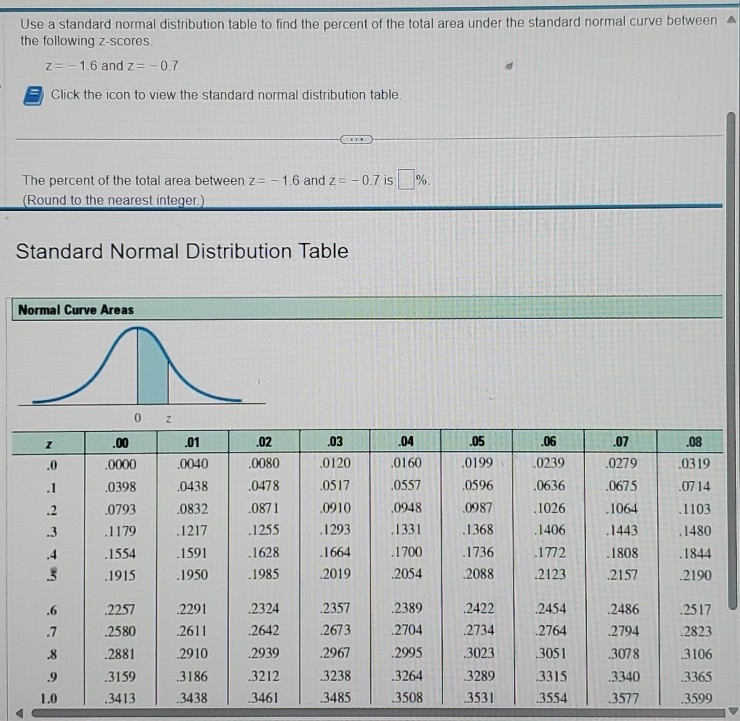Image resolution: width=740 pixels, height=721 pixels.
Task: Select table value .3413 in row 1.0
Action: (x=120, y=698)
